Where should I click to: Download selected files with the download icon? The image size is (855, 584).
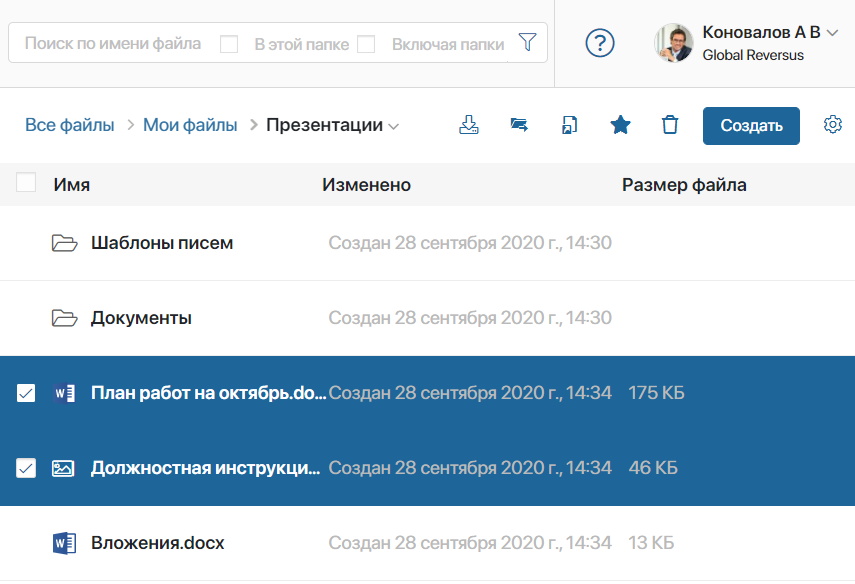pyautogui.click(x=469, y=125)
